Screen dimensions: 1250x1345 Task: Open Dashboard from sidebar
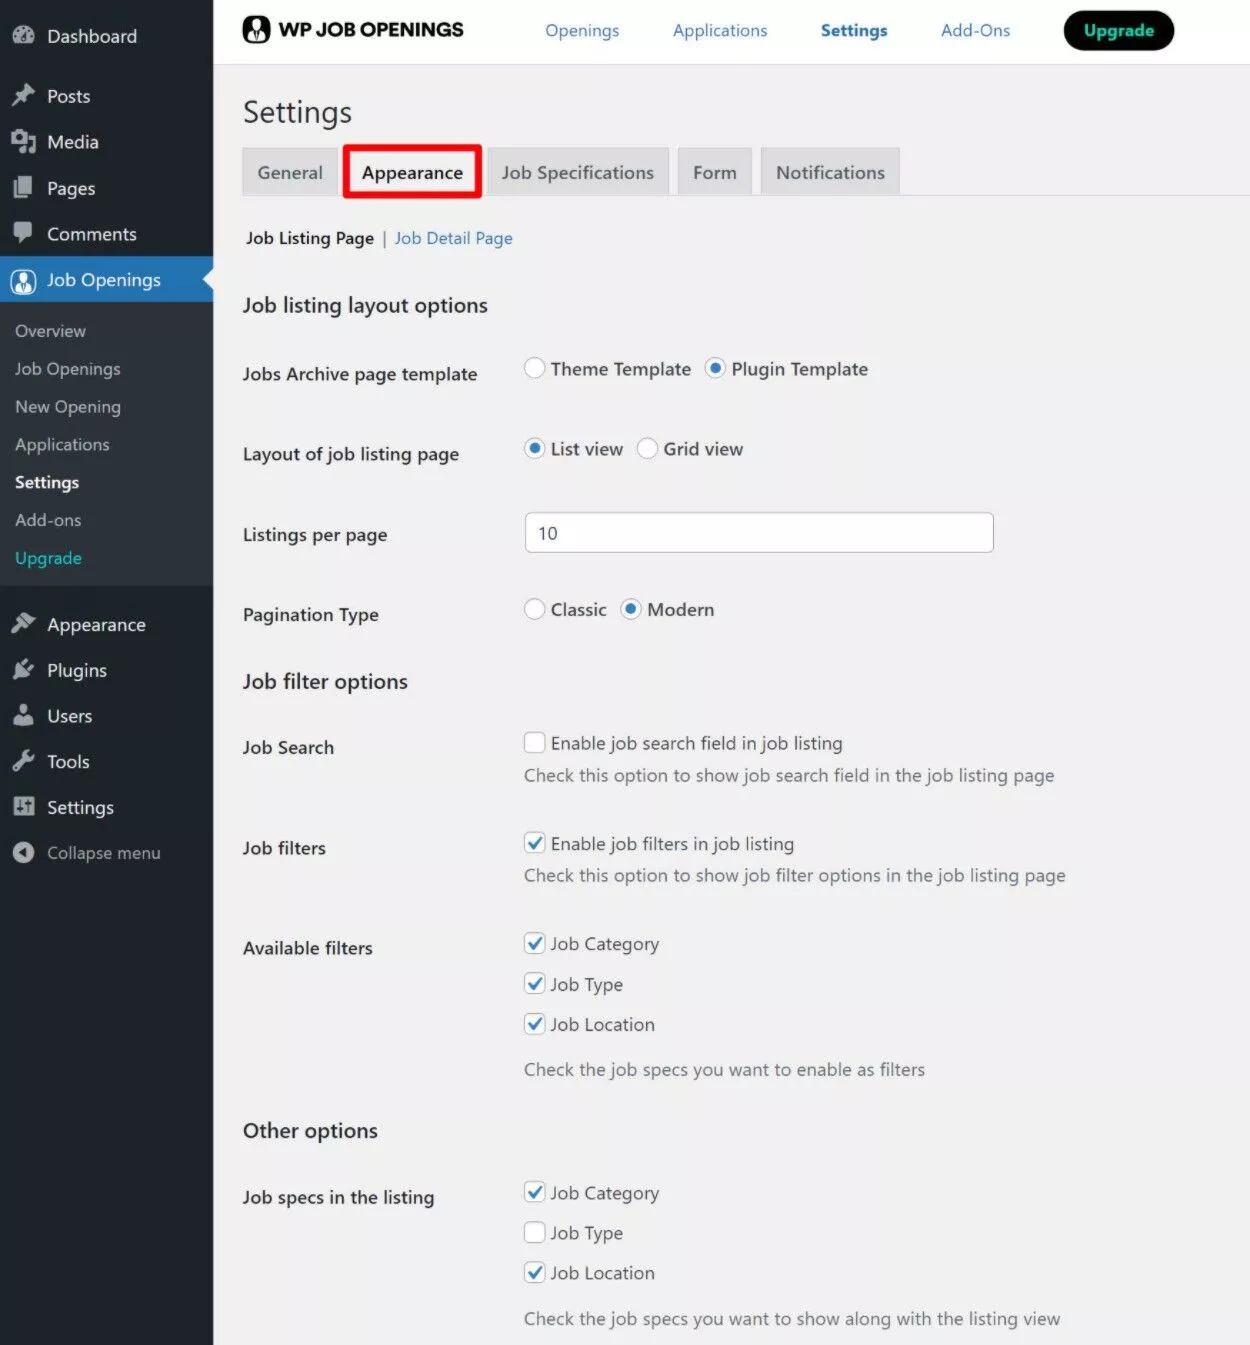92,36
